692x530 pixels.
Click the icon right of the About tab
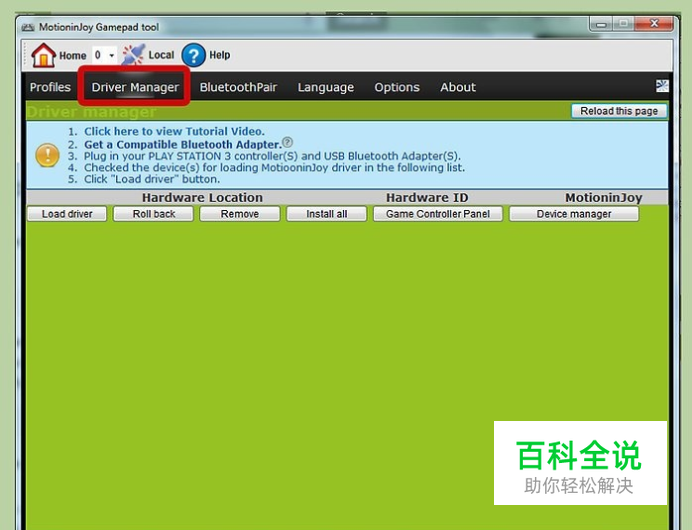pos(662,86)
